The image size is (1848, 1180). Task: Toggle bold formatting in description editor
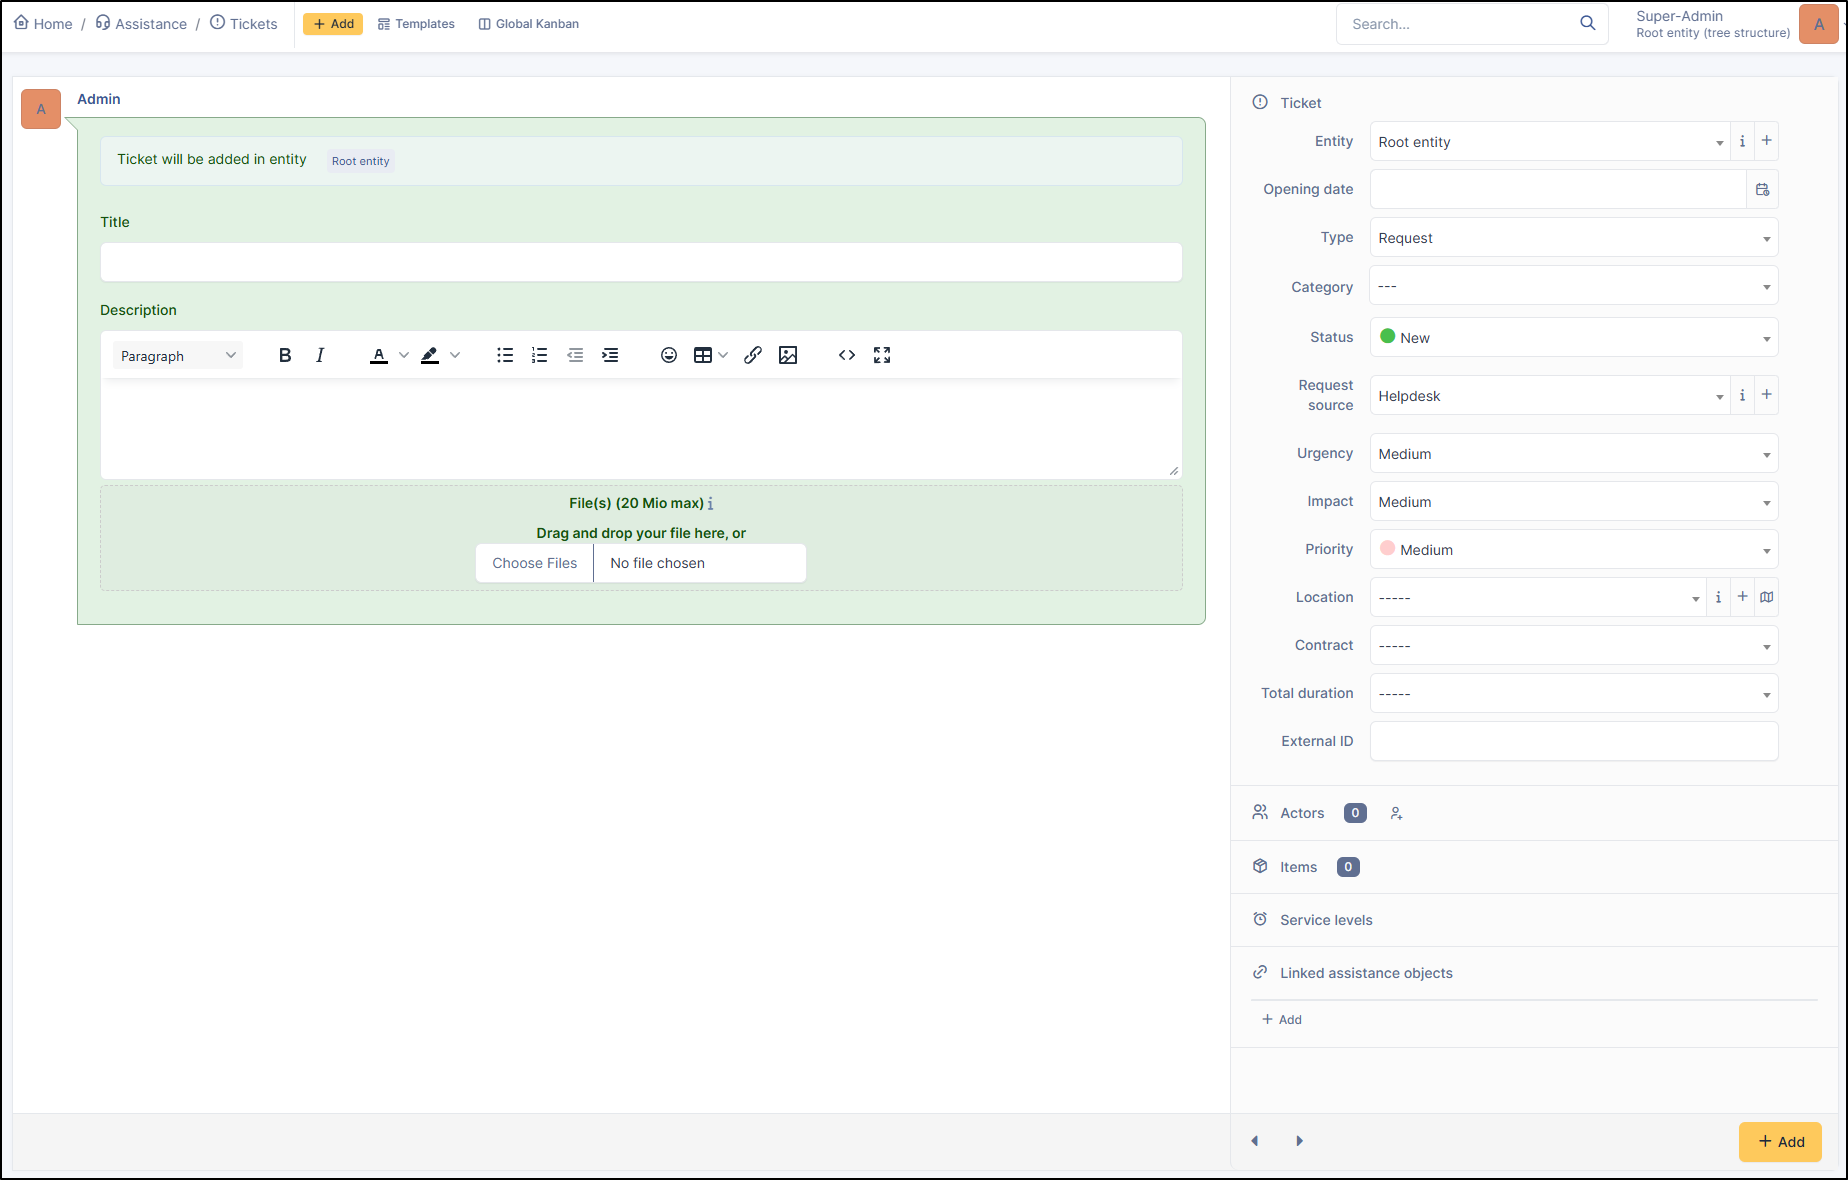tap(285, 355)
